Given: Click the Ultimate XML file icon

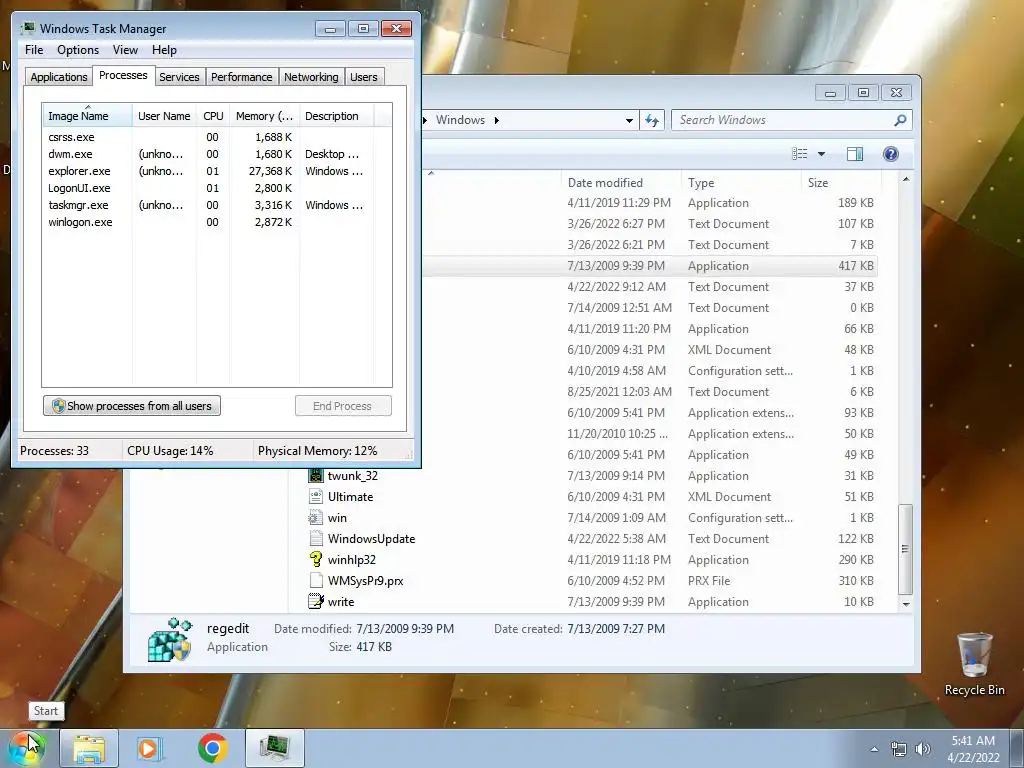Looking at the screenshot, I should point(316,496).
